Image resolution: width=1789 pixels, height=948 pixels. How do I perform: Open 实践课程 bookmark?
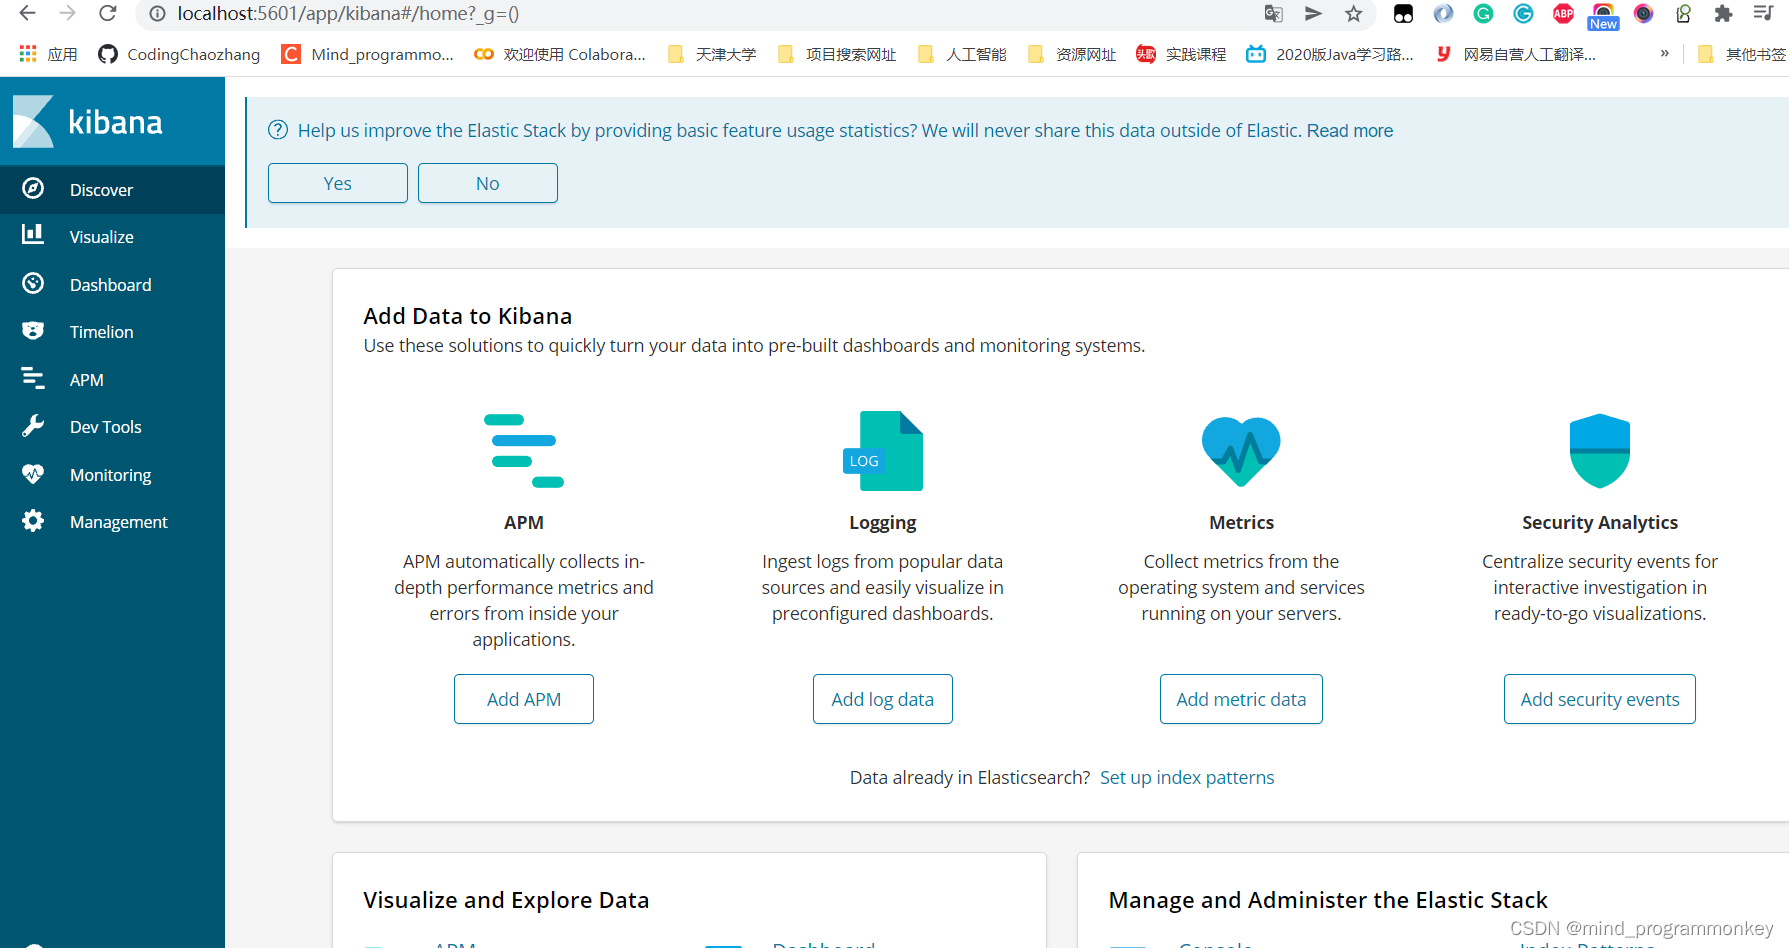(1181, 54)
